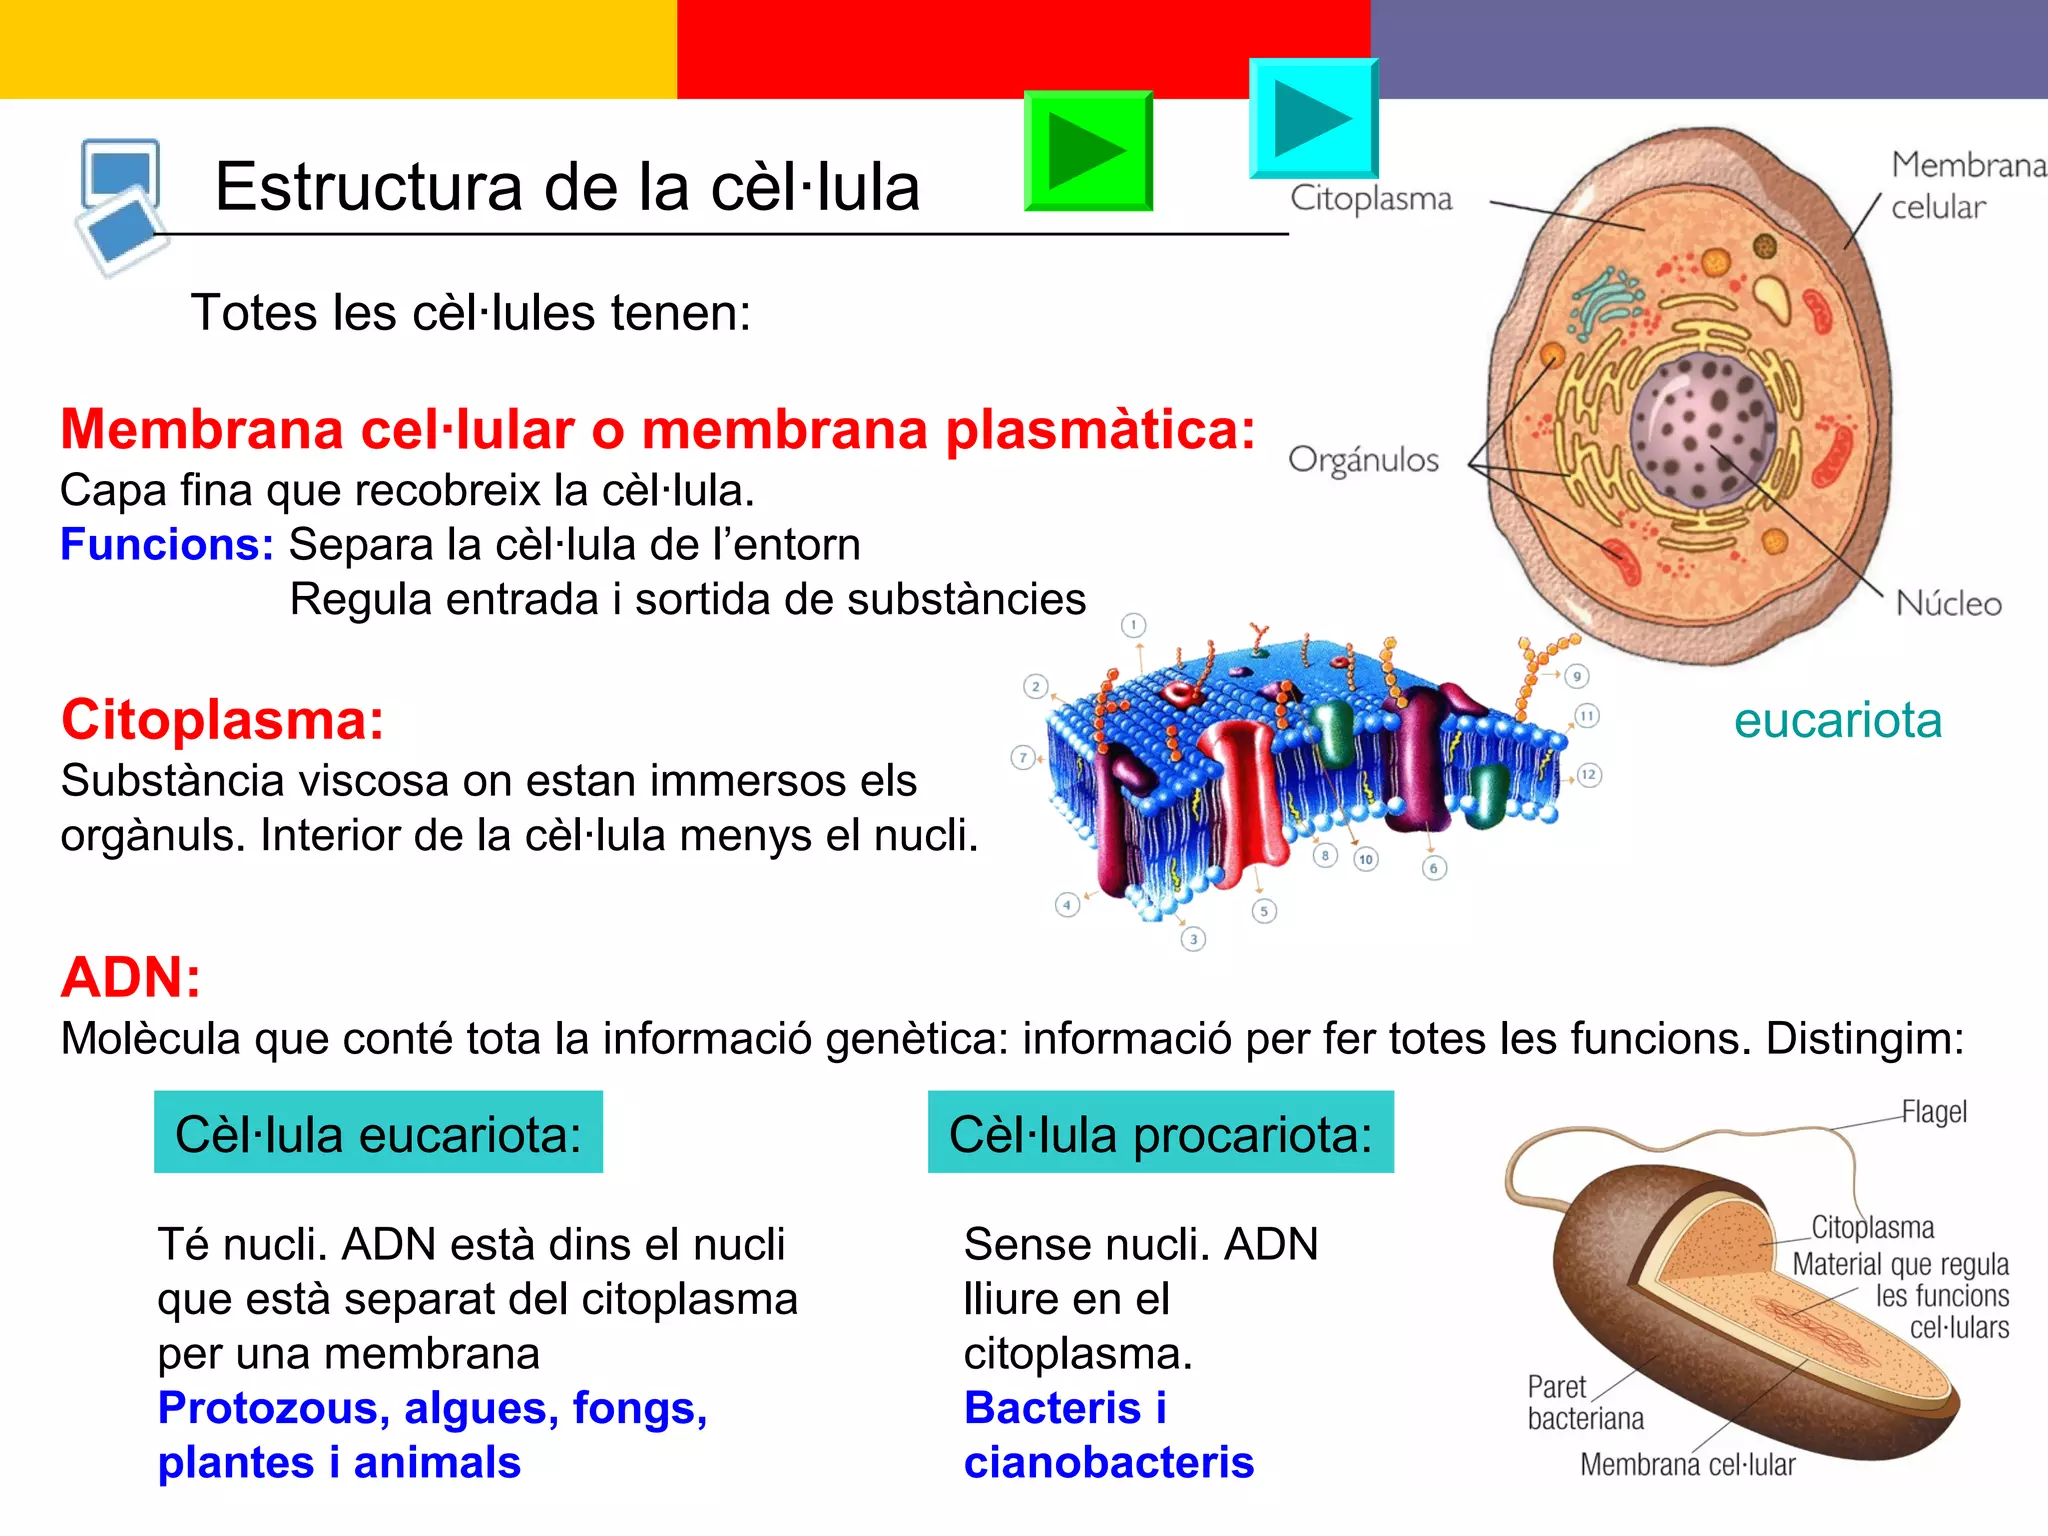Click the 'Membrana cel·lular o membrana plasmàtica:' heading

point(657,429)
